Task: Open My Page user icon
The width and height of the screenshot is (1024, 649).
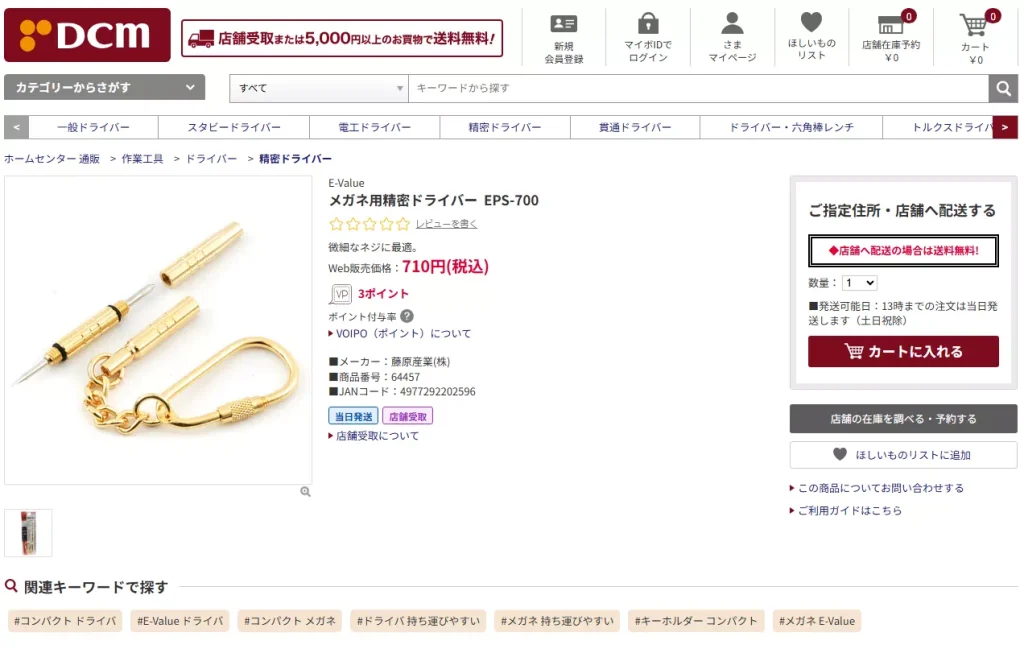Action: [732, 24]
